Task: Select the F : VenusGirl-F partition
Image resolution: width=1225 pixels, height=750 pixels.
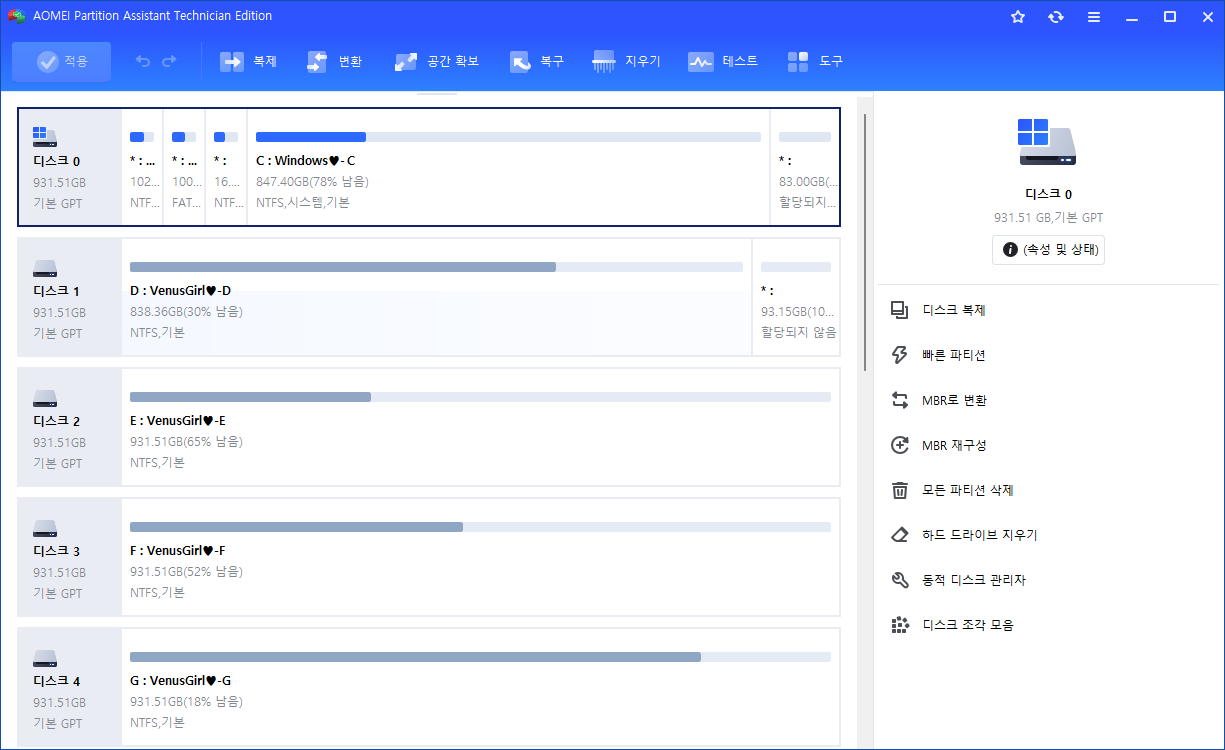Action: click(480, 557)
